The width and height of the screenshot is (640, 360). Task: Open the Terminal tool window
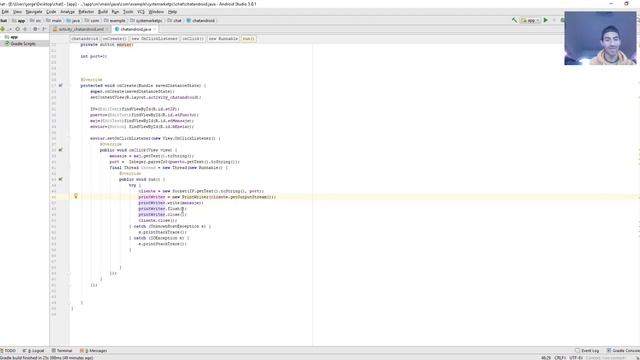pyautogui.click(x=62, y=351)
